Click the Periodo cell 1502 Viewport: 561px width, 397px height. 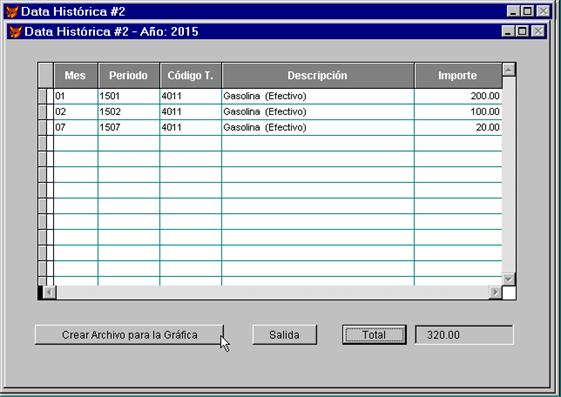pyautogui.click(x=128, y=112)
